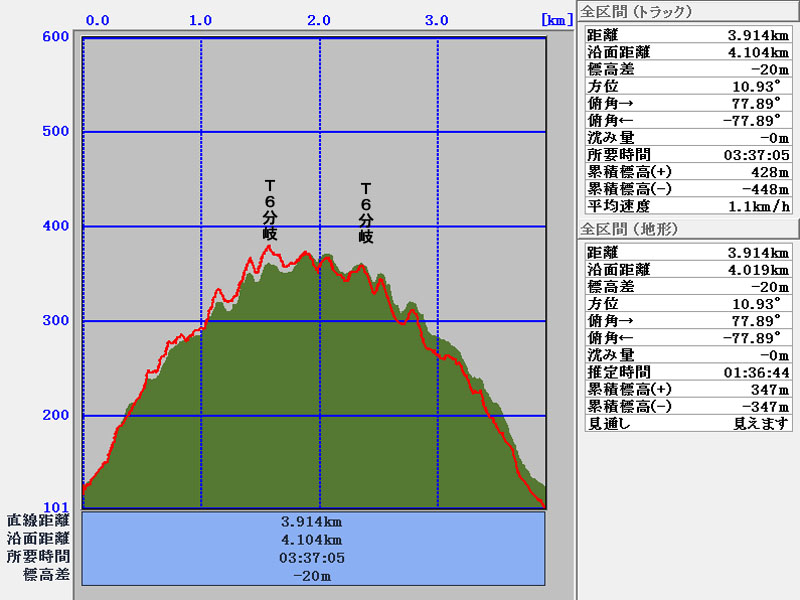Click the right T6分岐 marker label
800x600 pixels.
366,213
